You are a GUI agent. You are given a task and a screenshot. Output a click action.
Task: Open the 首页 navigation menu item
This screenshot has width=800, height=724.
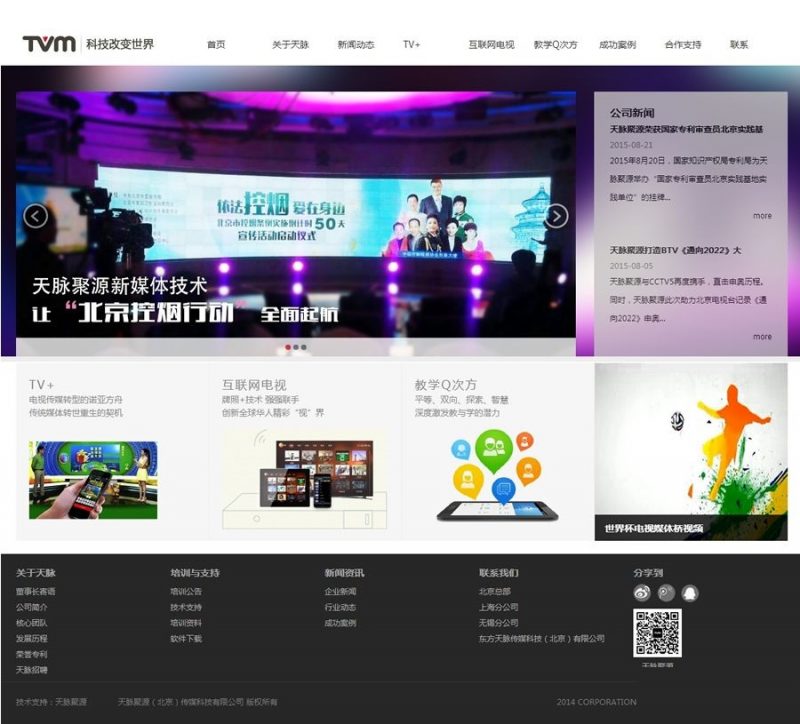point(216,45)
